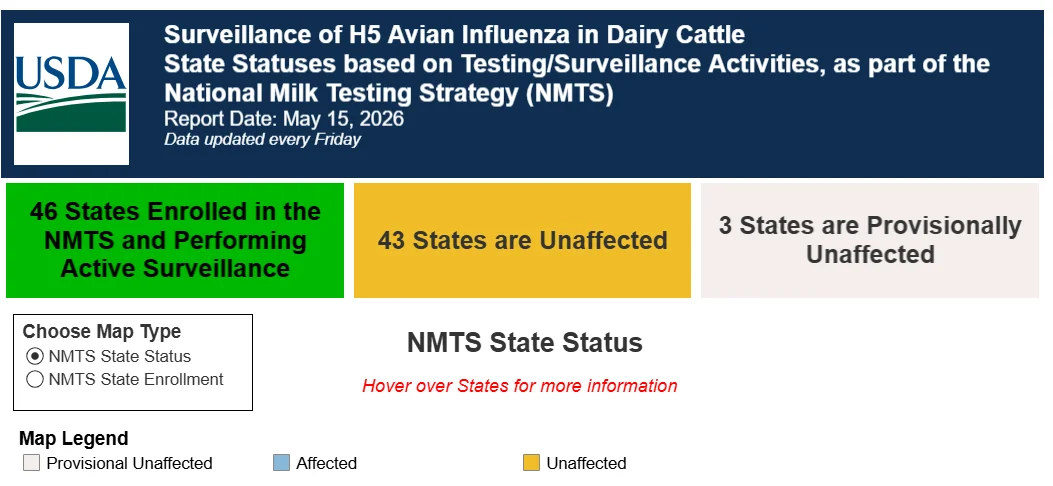Click the 43 States are Unaffected tile

pos(522,240)
